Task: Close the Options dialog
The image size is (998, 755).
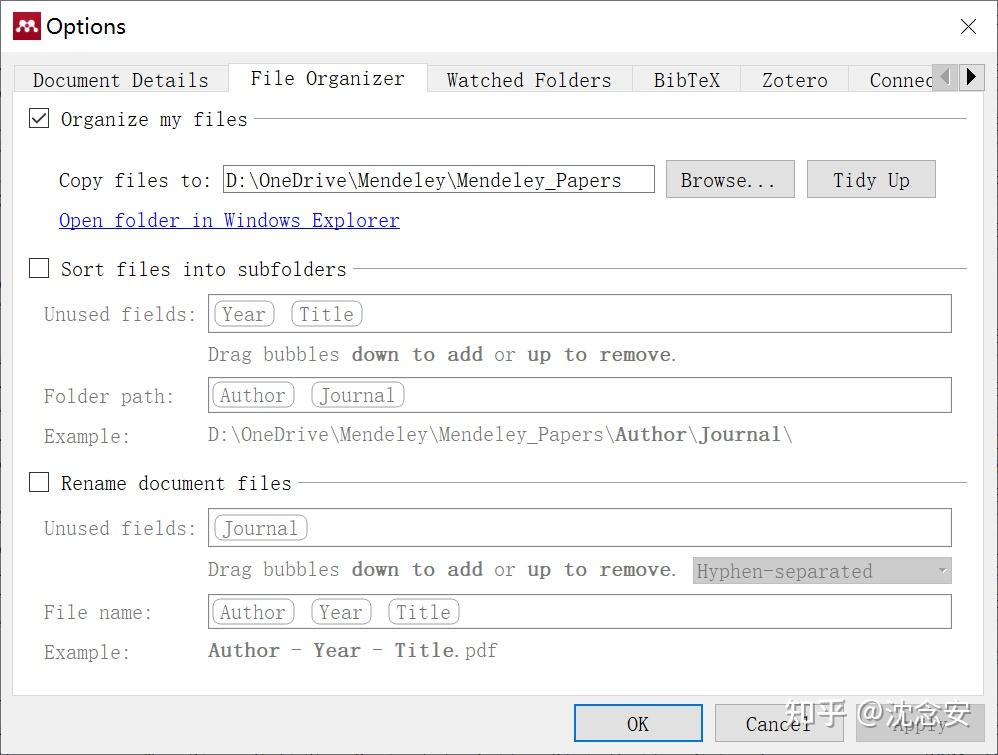Action: pyautogui.click(x=968, y=26)
